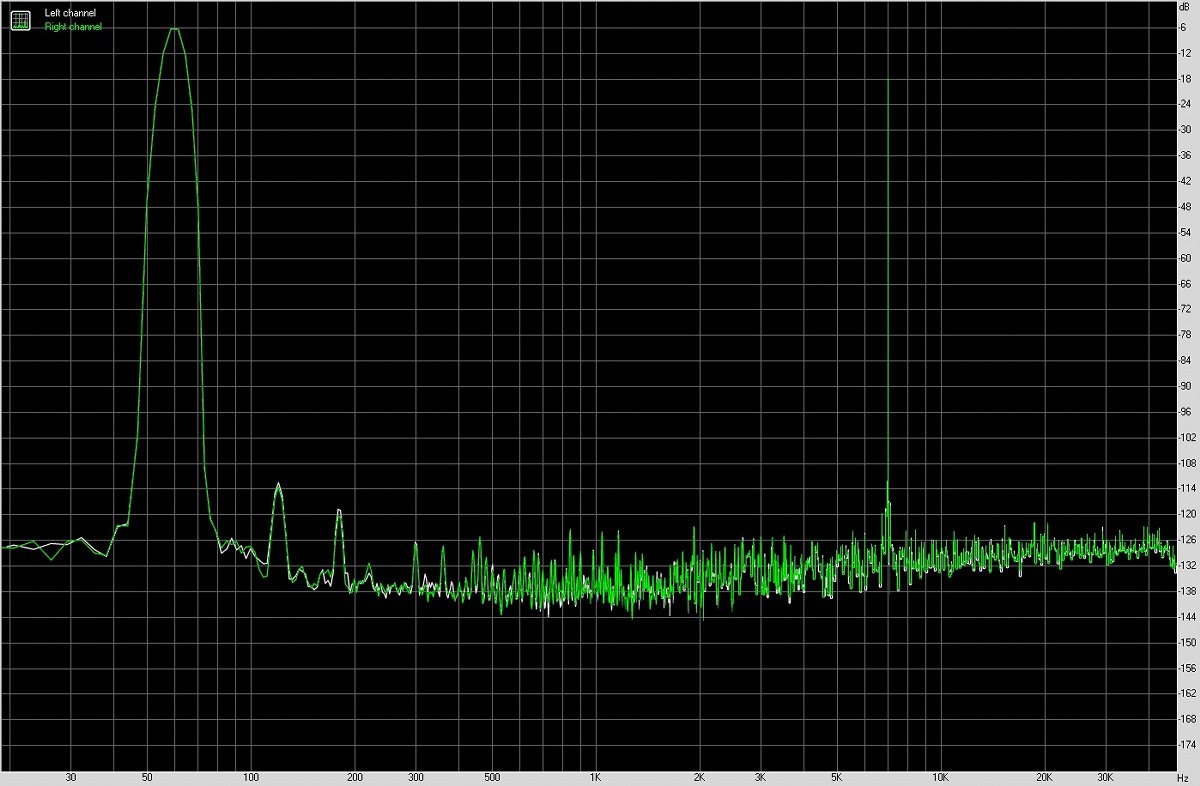Click the '-90' dB scale value
This screenshot has height=786, width=1200.
pos(1186,385)
